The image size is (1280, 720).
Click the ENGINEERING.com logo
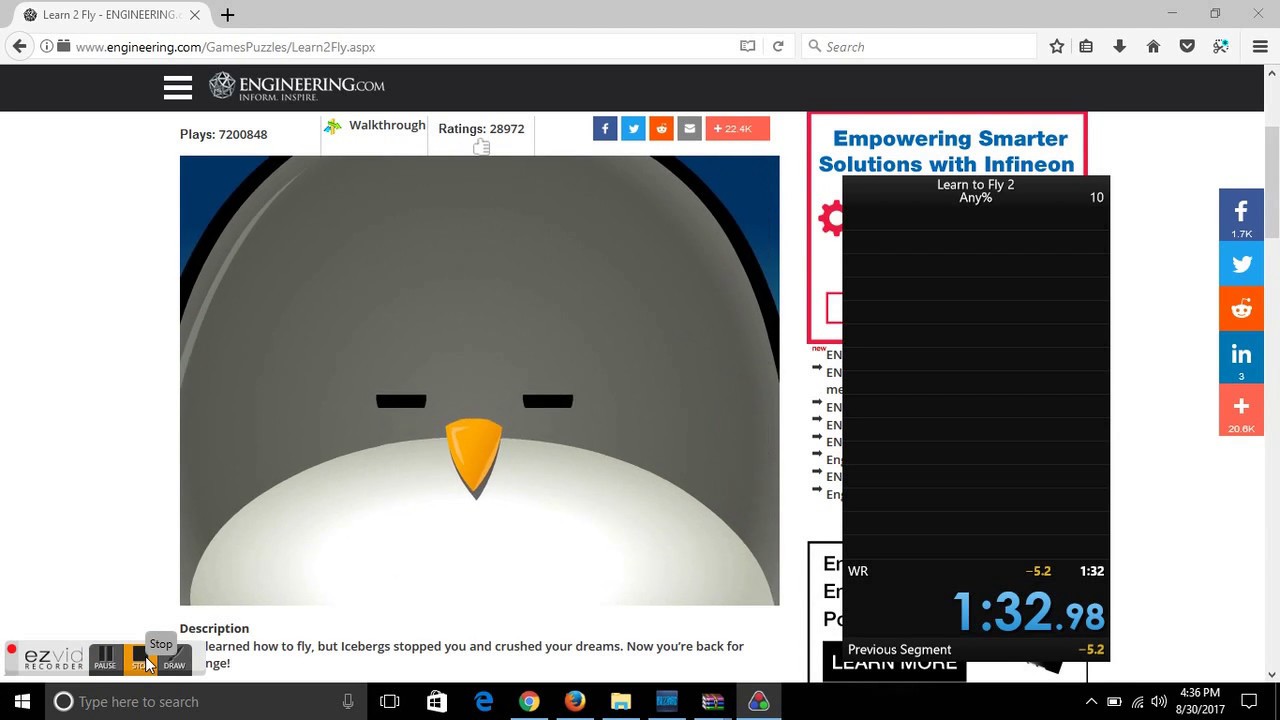296,87
